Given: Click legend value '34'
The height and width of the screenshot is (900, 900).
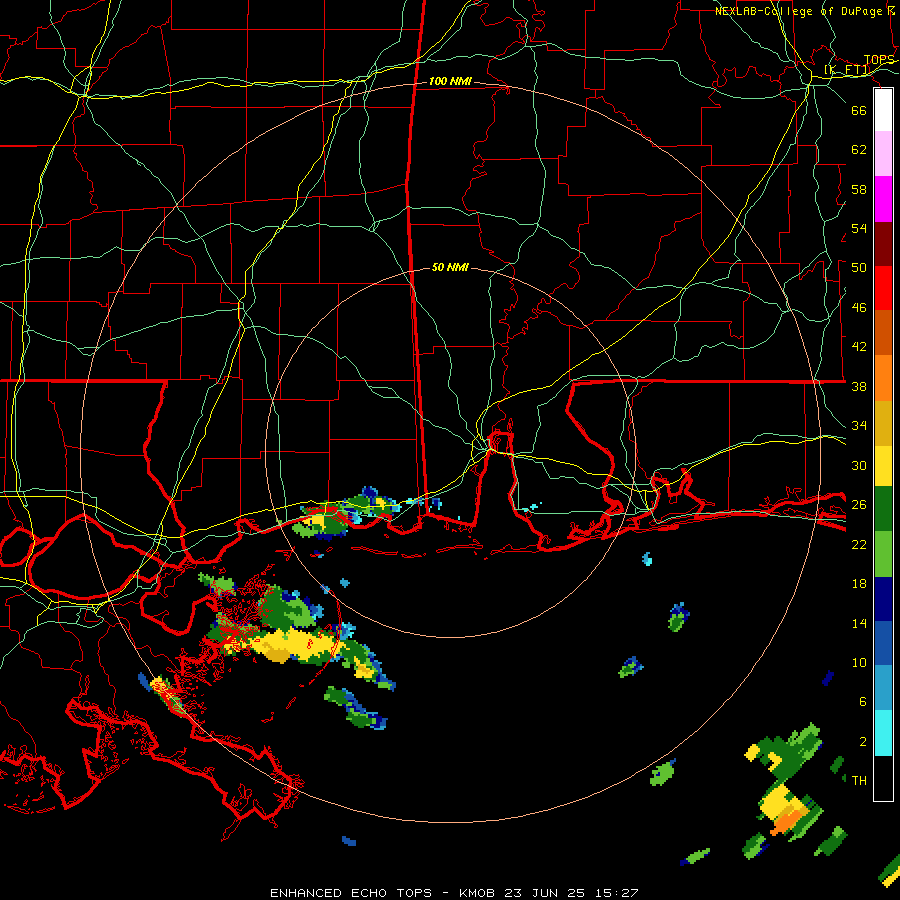Looking at the screenshot, I should pyautogui.click(x=859, y=426).
